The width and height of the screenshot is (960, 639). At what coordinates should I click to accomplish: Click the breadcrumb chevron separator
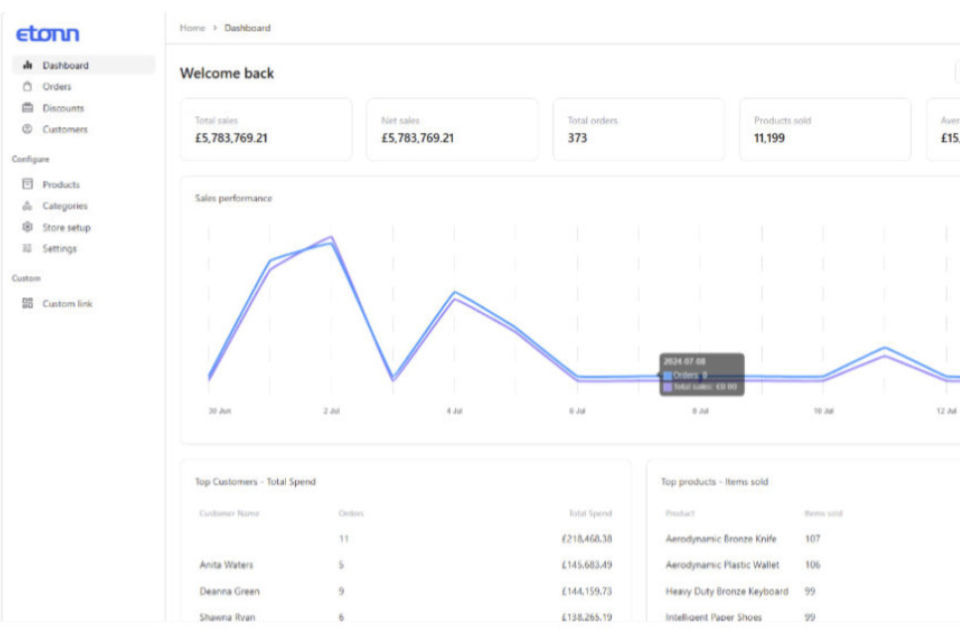click(x=215, y=28)
